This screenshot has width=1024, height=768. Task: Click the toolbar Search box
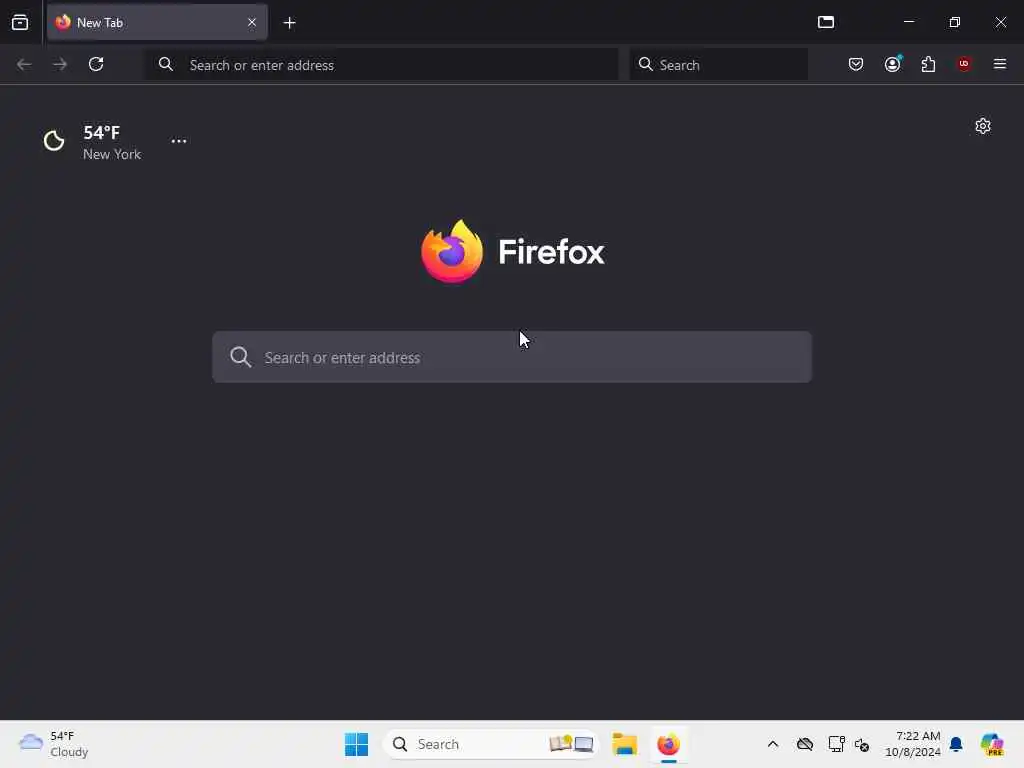click(x=718, y=65)
